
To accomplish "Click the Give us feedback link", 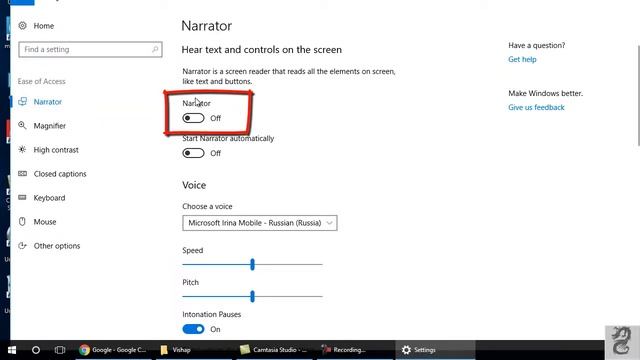I will (x=536, y=107).
